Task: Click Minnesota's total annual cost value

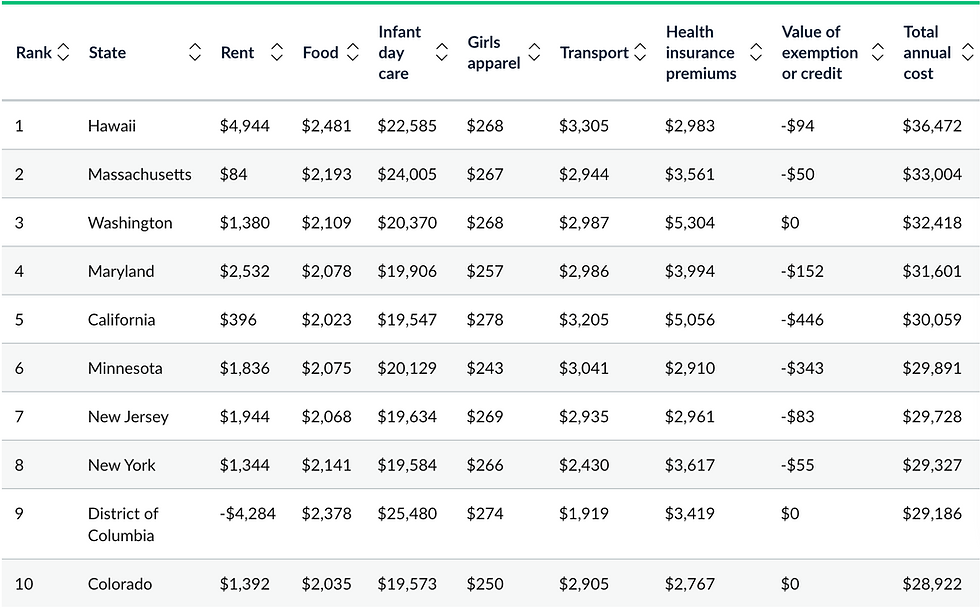Action: click(x=932, y=368)
